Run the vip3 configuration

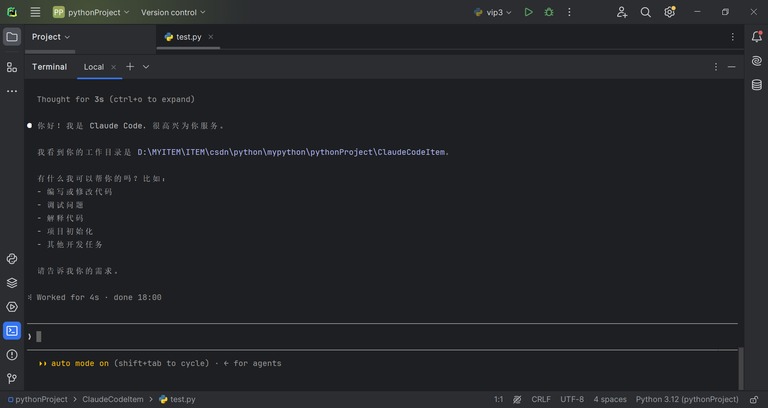528,12
